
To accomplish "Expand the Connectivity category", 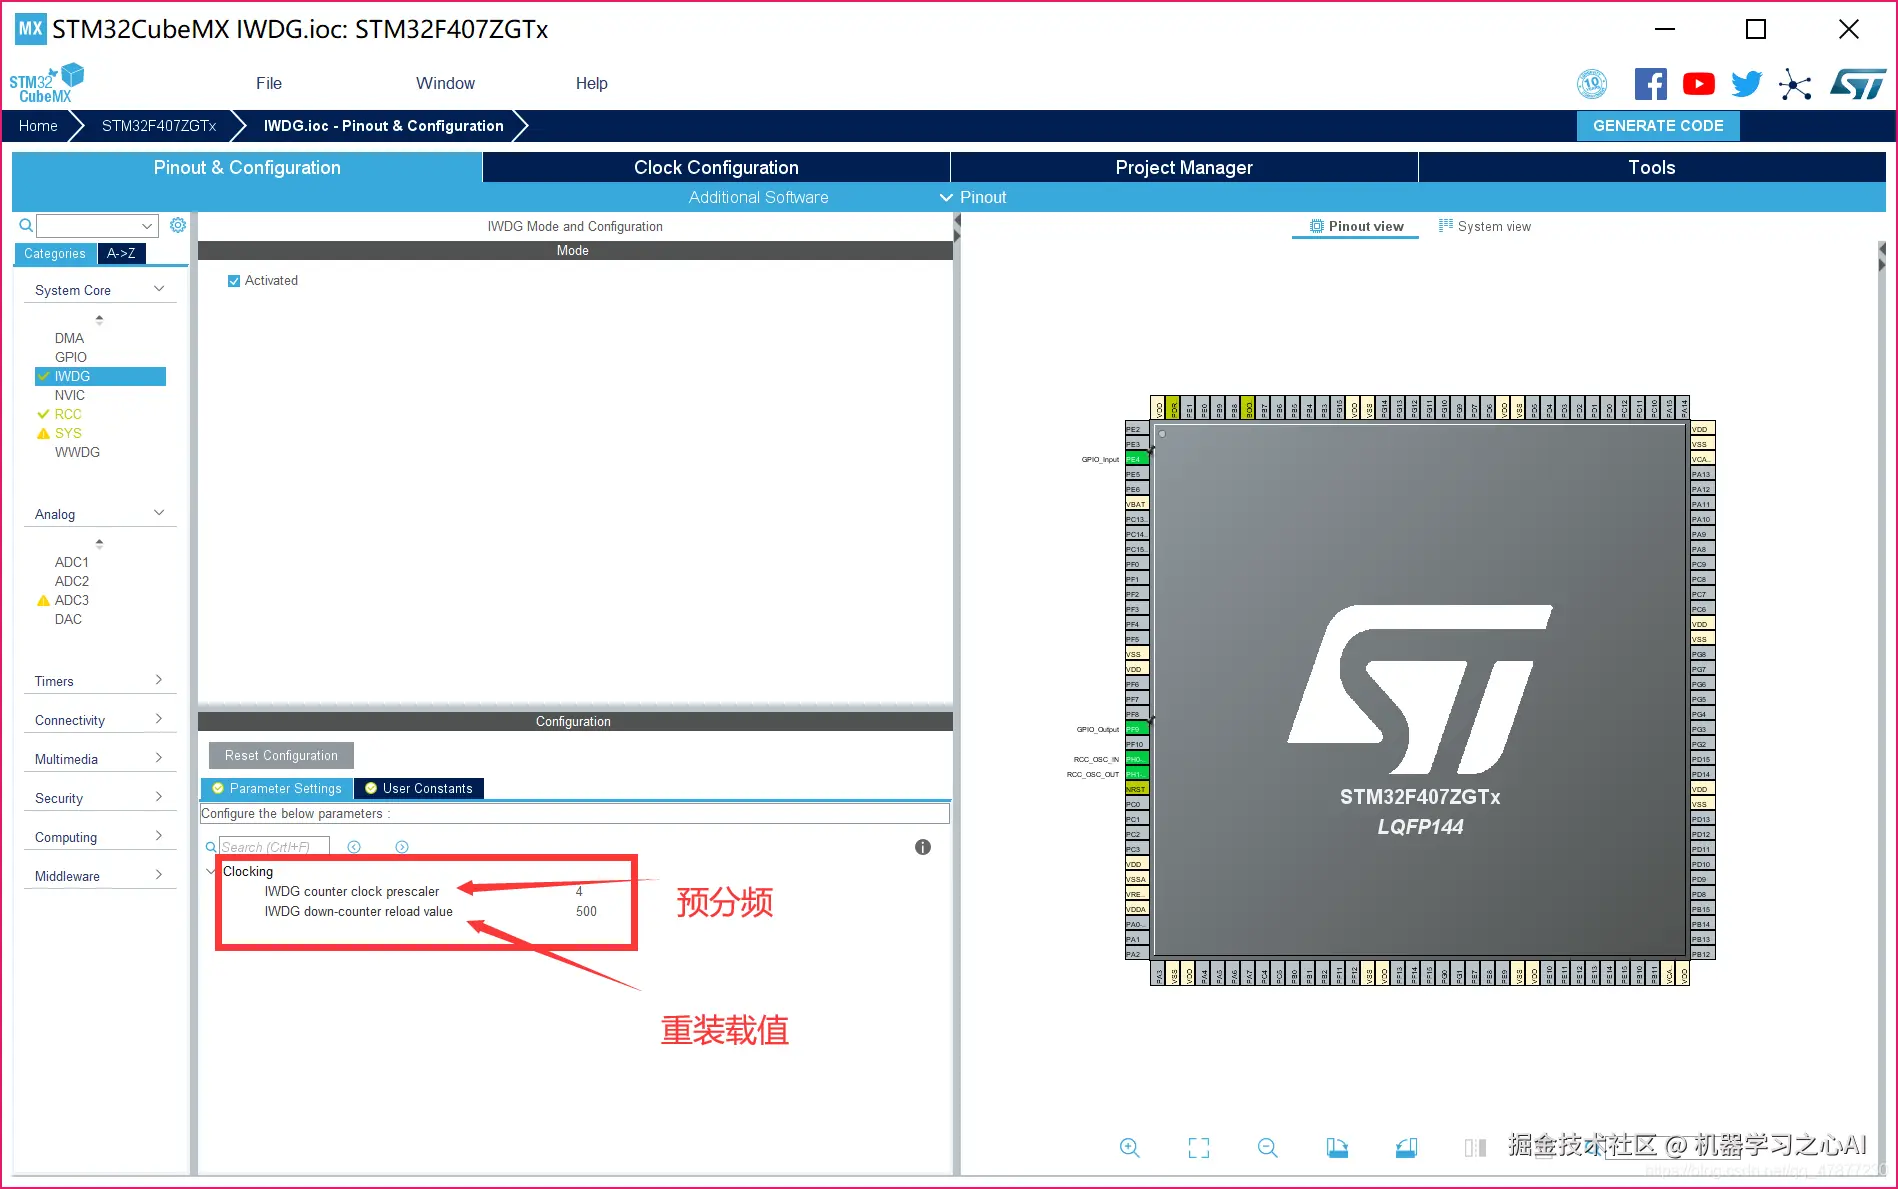I will [159, 719].
